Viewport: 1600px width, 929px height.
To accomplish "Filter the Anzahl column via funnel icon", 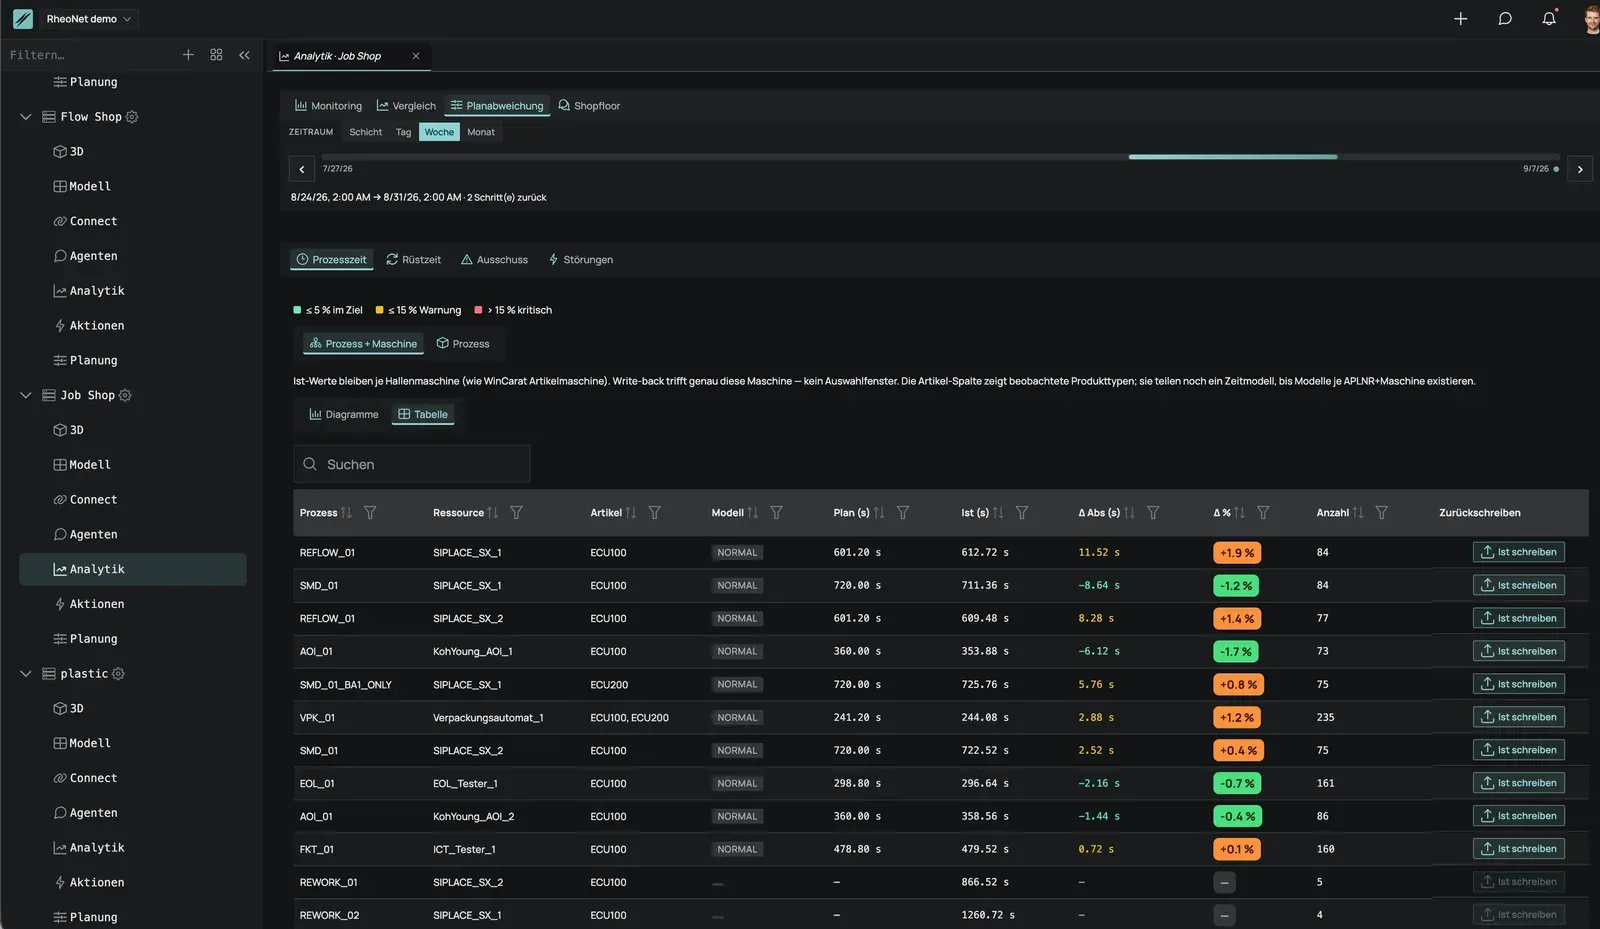I will 1382,513.
